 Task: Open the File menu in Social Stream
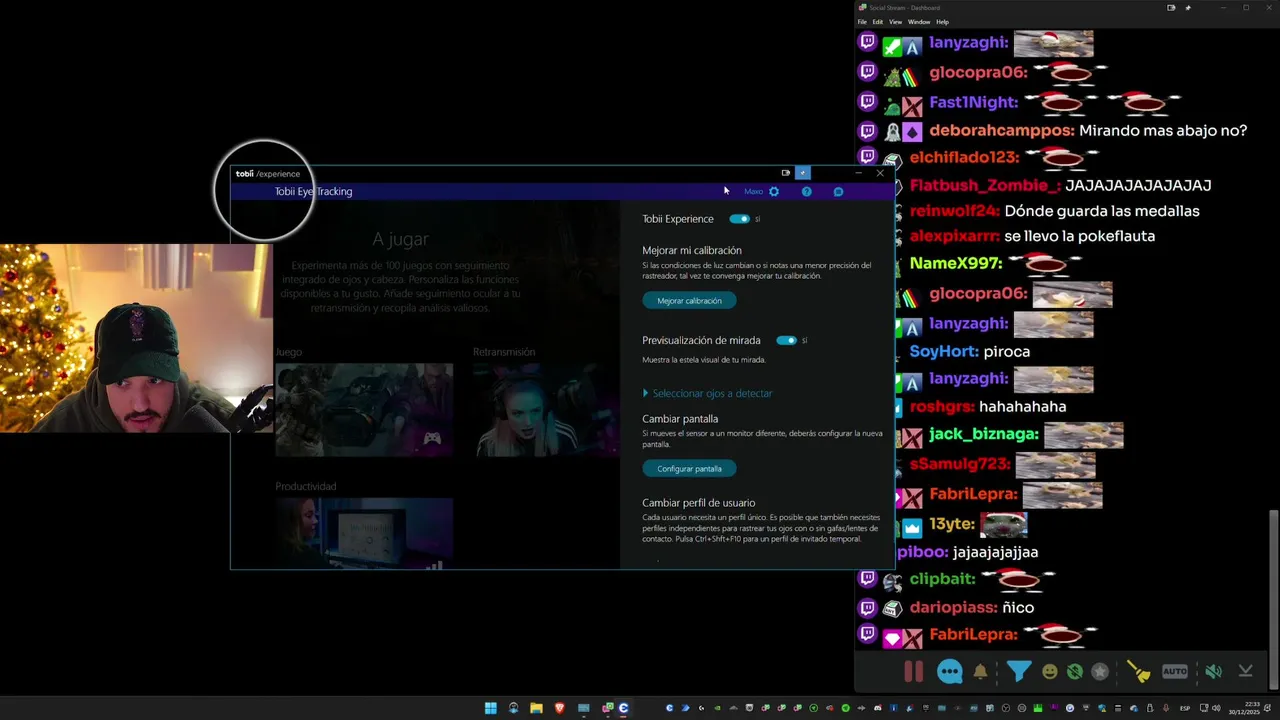(862, 22)
